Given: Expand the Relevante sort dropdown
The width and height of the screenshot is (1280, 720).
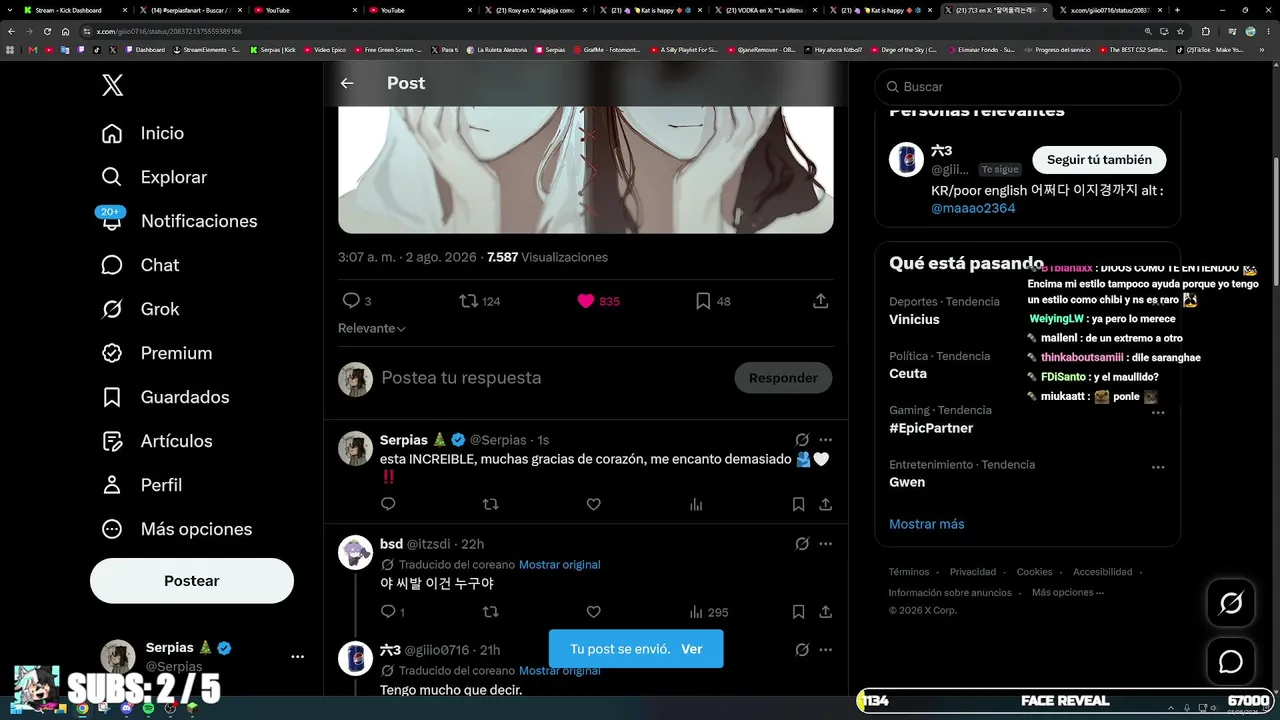Looking at the screenshot, I should (x=372, y=328).
